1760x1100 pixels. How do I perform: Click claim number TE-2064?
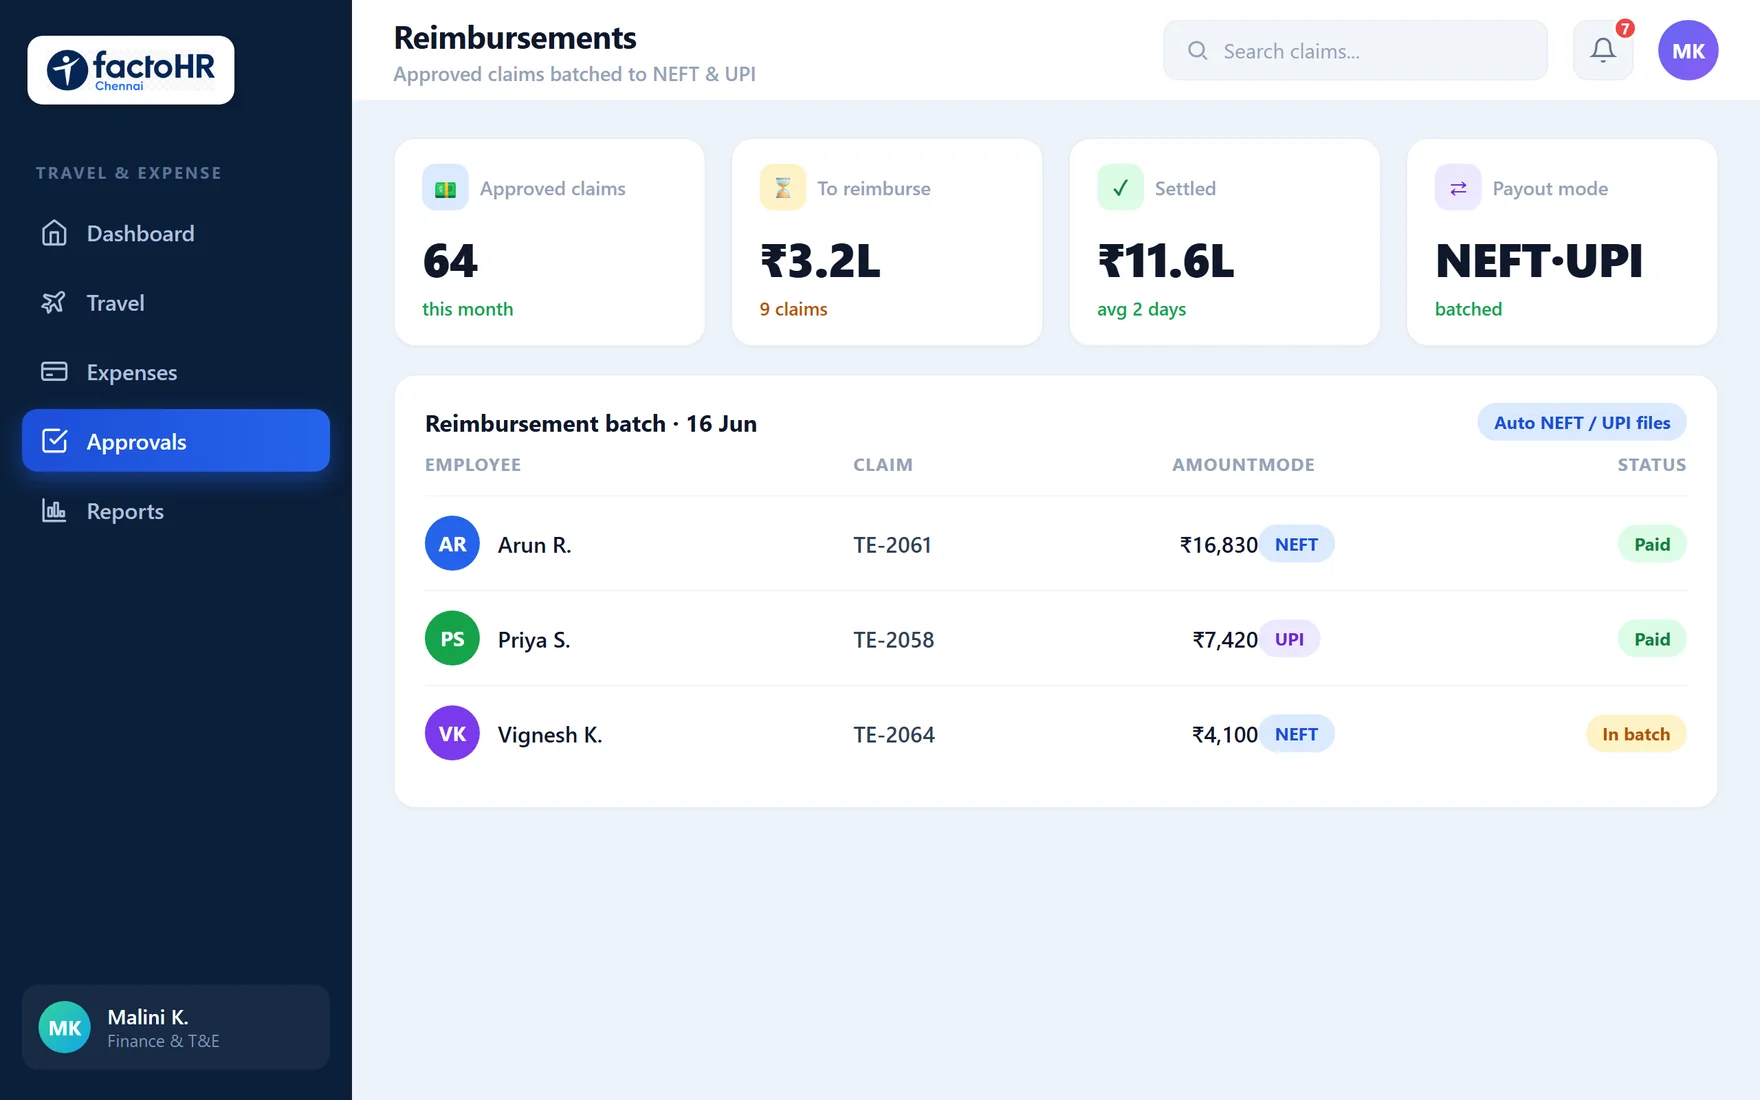pos(894,735)
